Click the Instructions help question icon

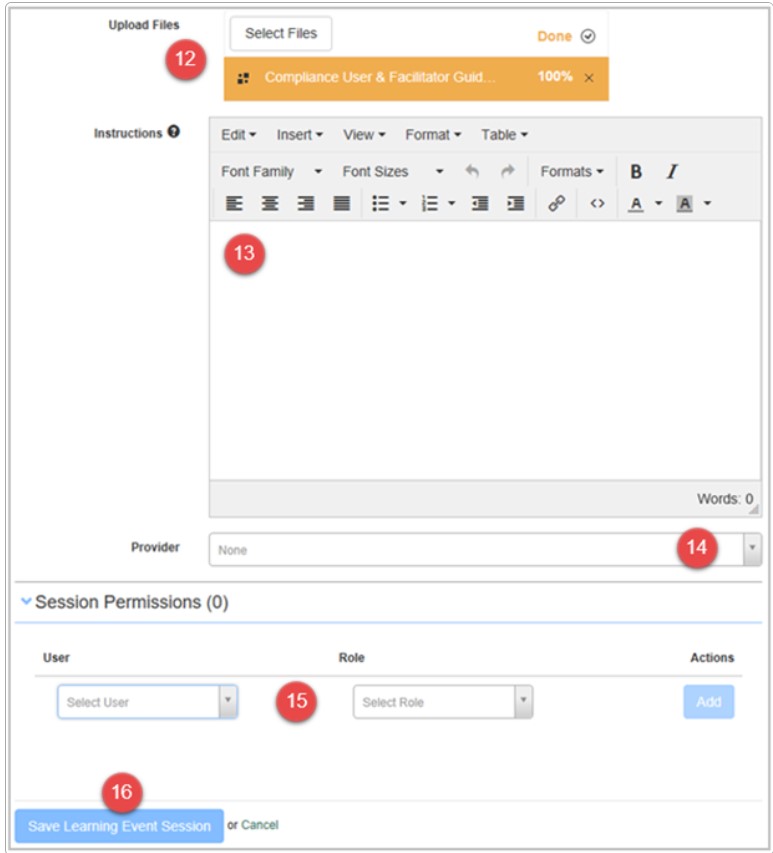174,132
